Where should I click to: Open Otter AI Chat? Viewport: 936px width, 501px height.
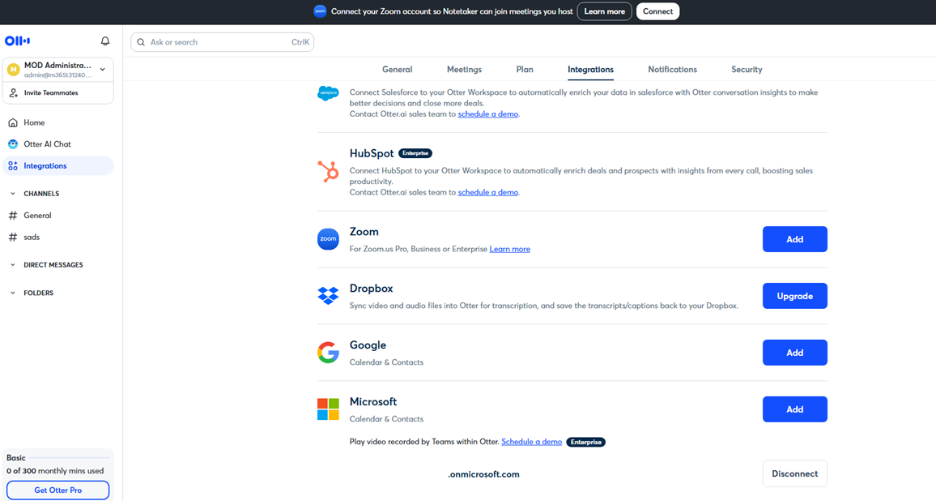58,144
